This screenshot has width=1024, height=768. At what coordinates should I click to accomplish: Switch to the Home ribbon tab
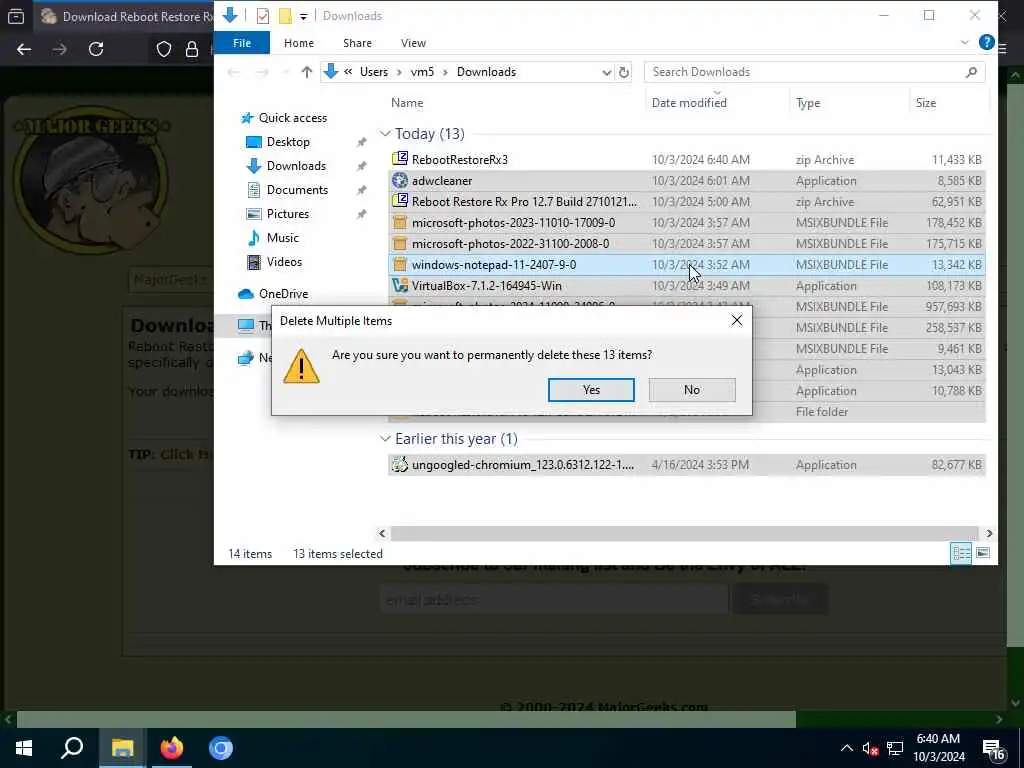(x=299, y=43)
